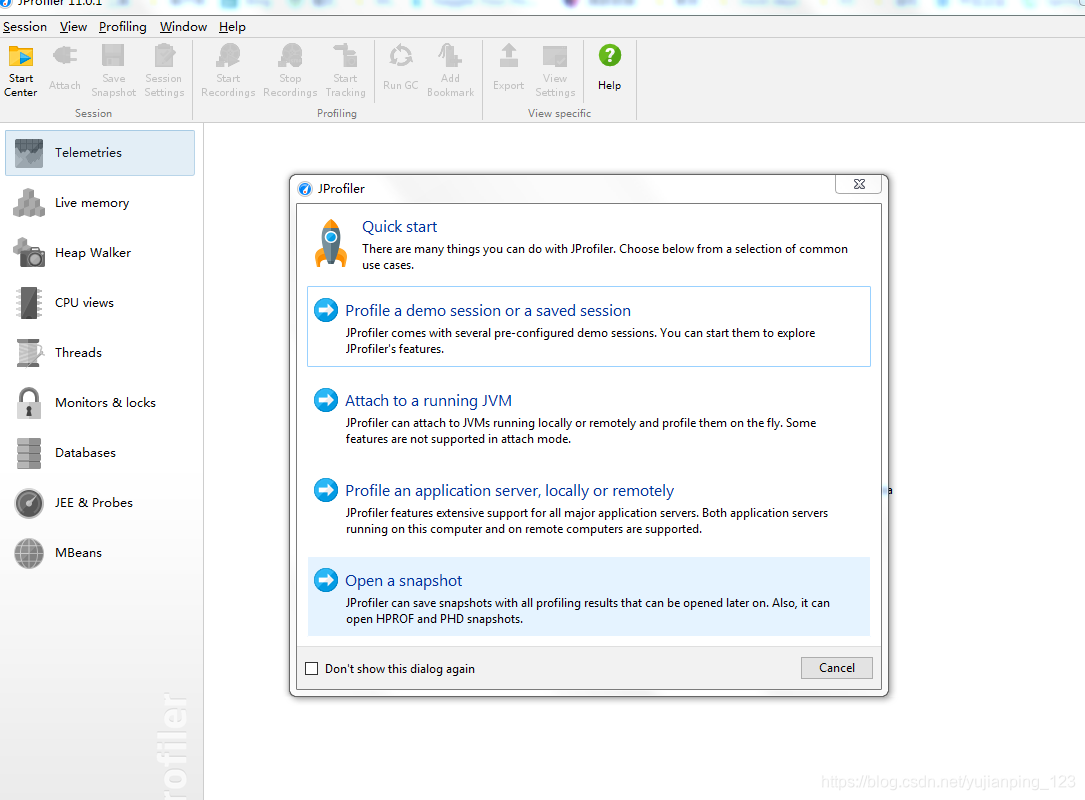This screenshot has height=800, width=1085.
Task: Open the Databases sidebar section
Action: click(100, 453)
